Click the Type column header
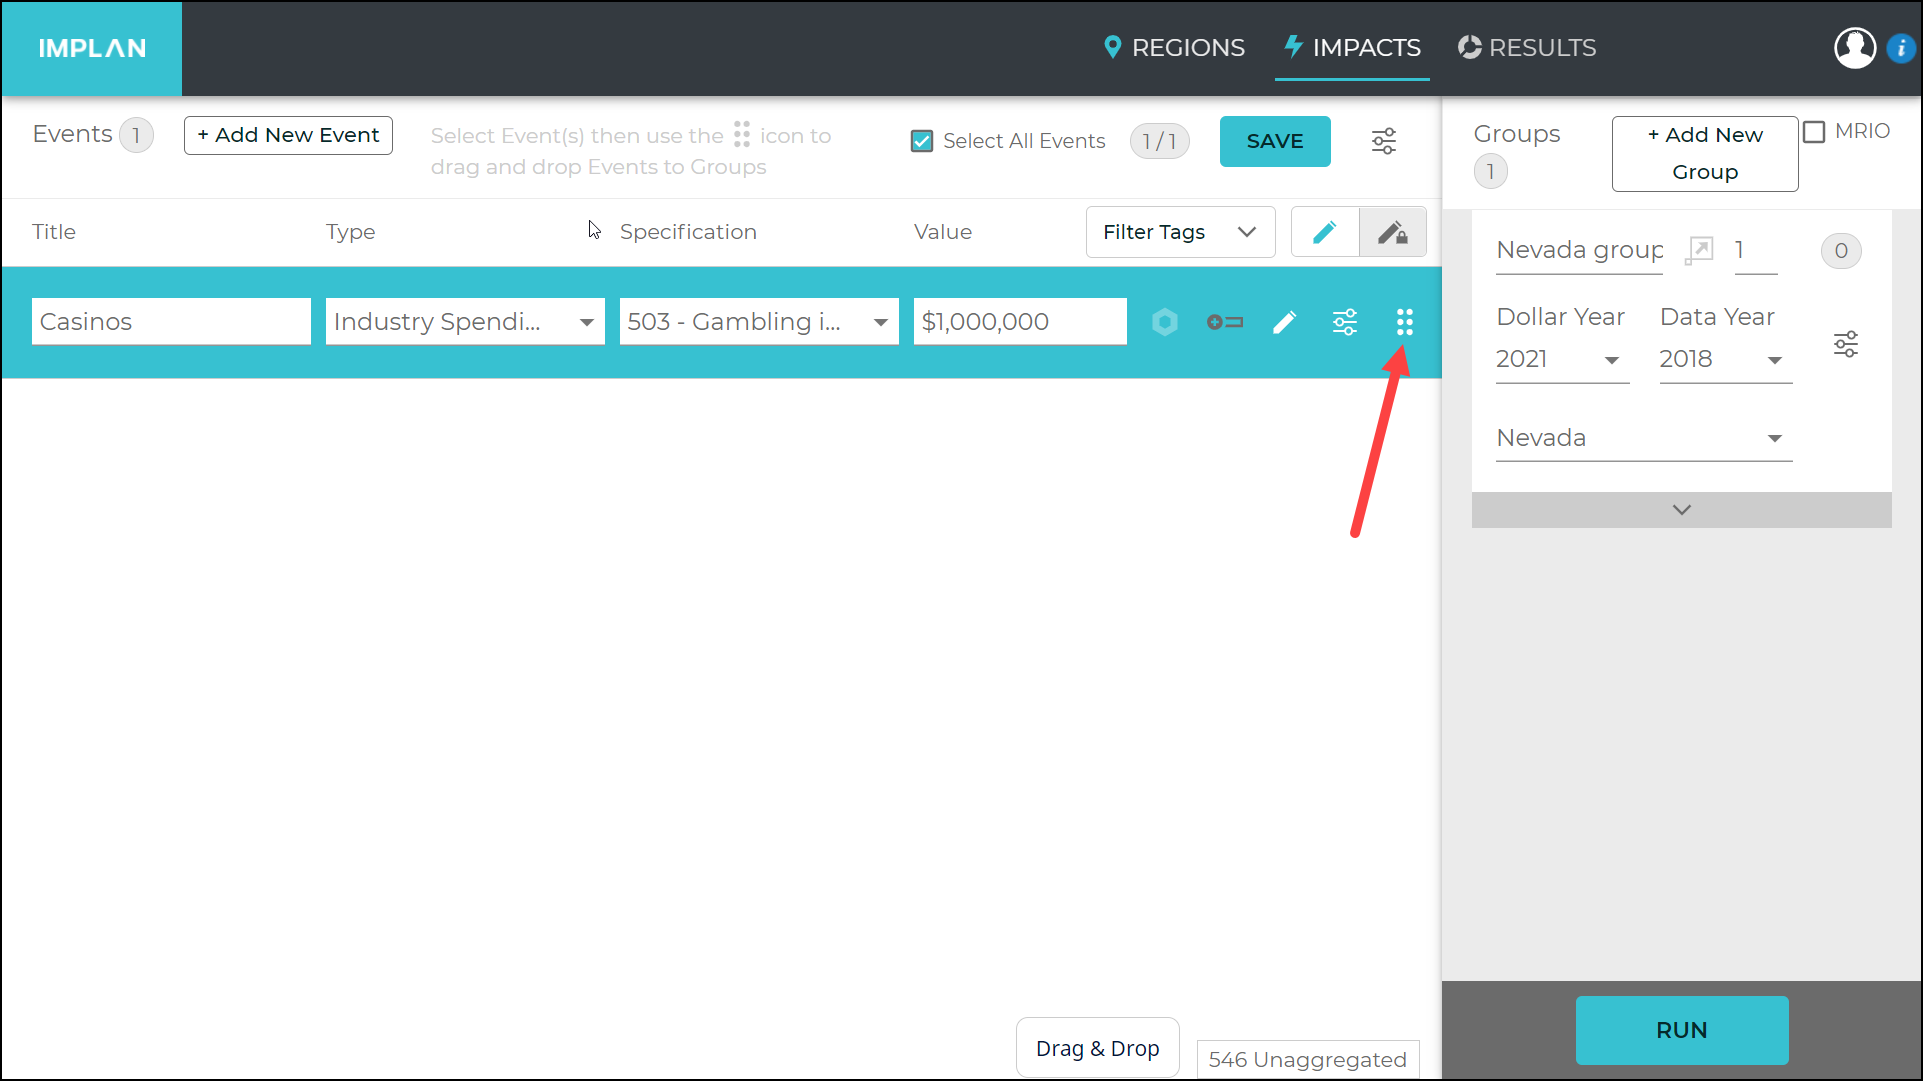1923x1081 pixels. click(350, 232)
